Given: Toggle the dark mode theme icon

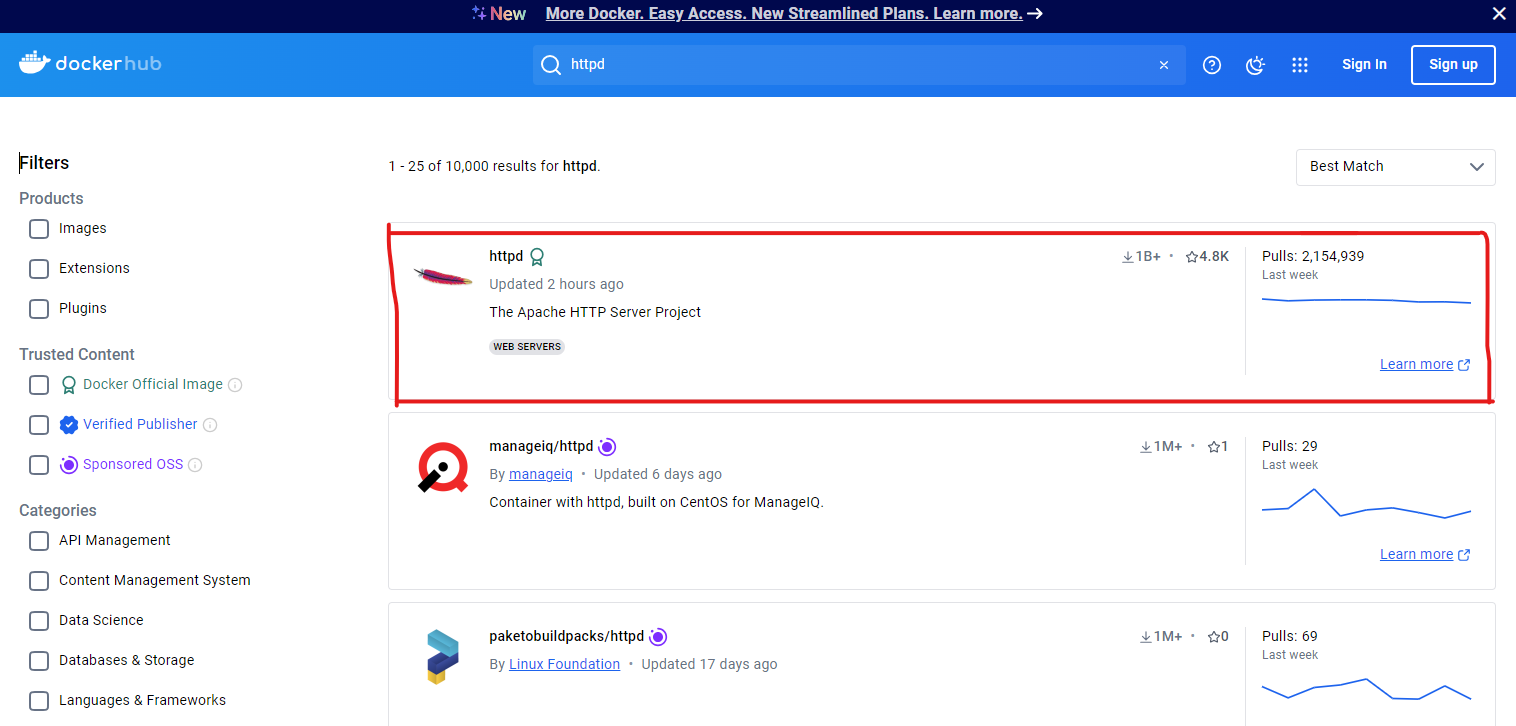Looking at the screenshot, I should 1256,65.
